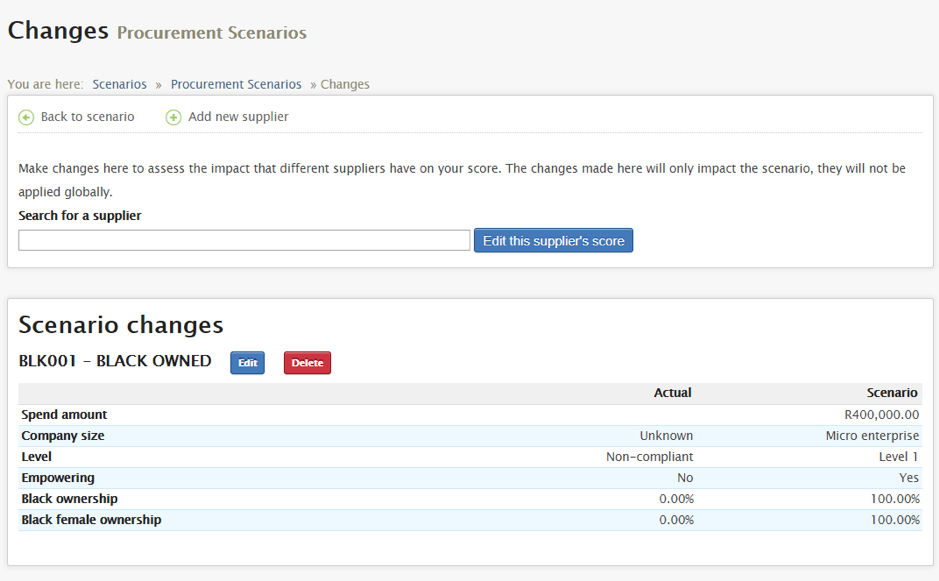Select the Company size row label
Viewport: 939px width, 581px height.
point(63,435)
